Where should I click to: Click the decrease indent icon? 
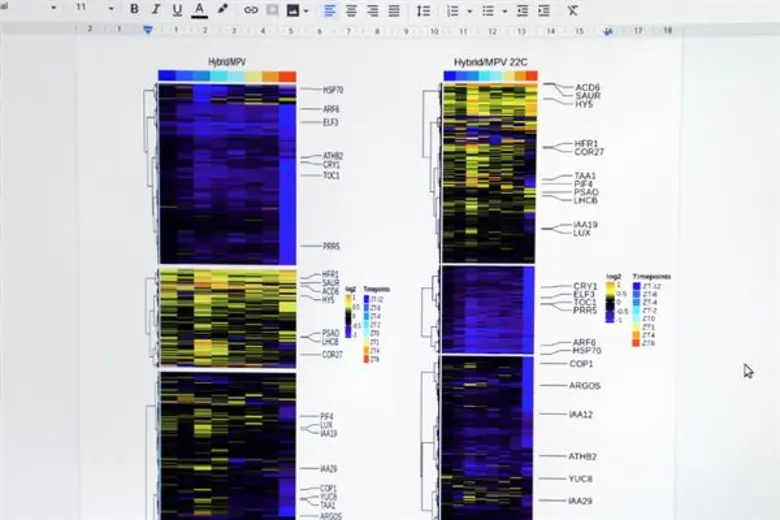[524, 10]
